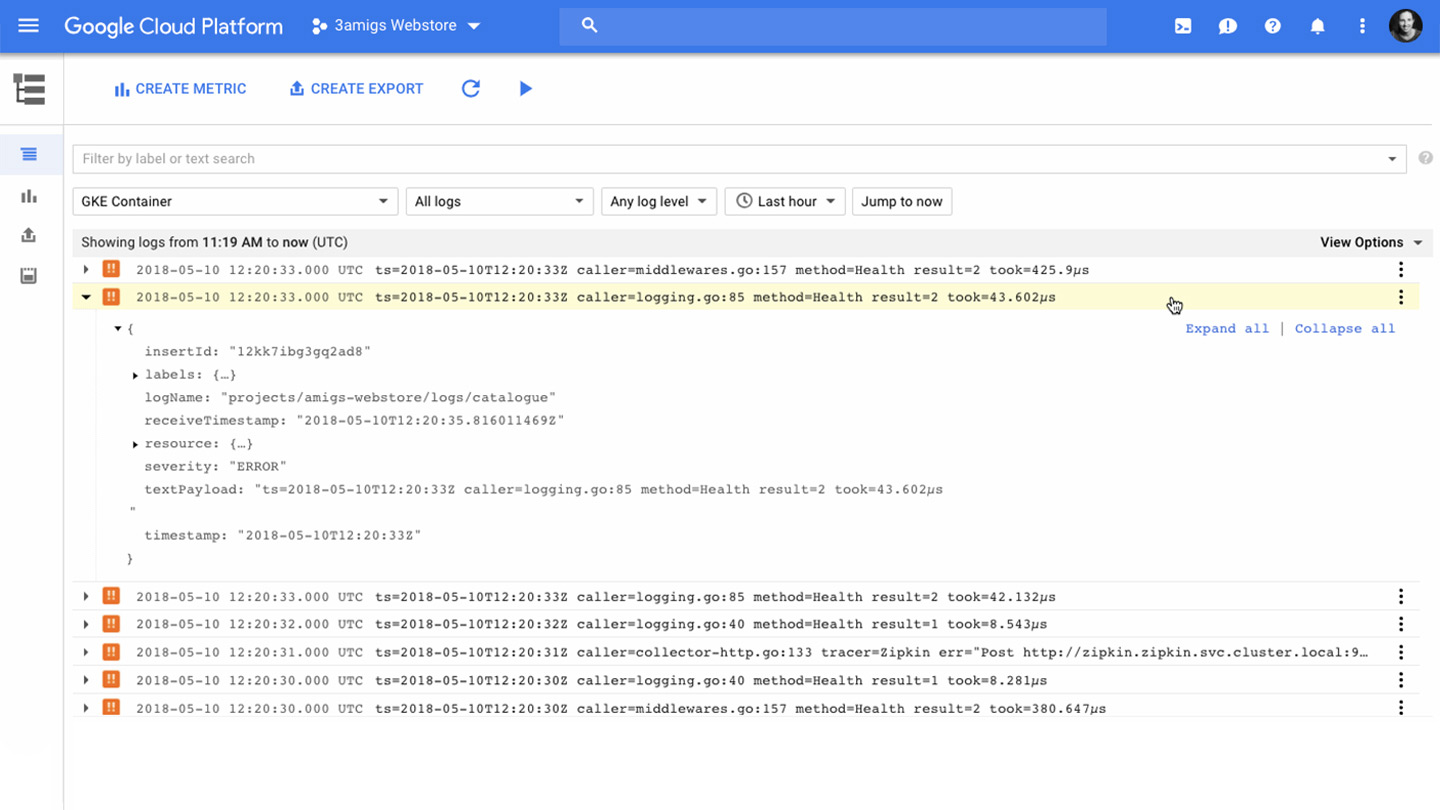Open the more menu for took=43.602µs entry
Image resolution: width=1440 pixels, height=810 pixels.
pos(1401,297)
